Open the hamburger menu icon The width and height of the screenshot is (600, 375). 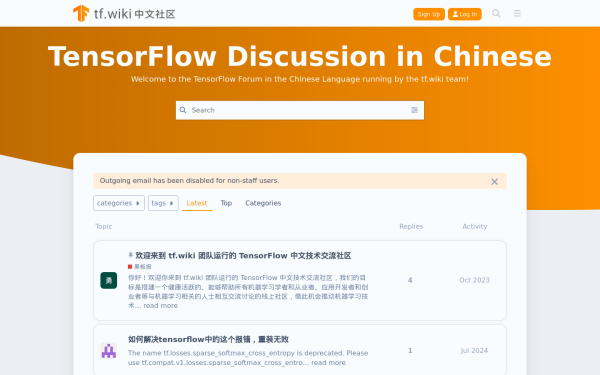click(517, 13)
